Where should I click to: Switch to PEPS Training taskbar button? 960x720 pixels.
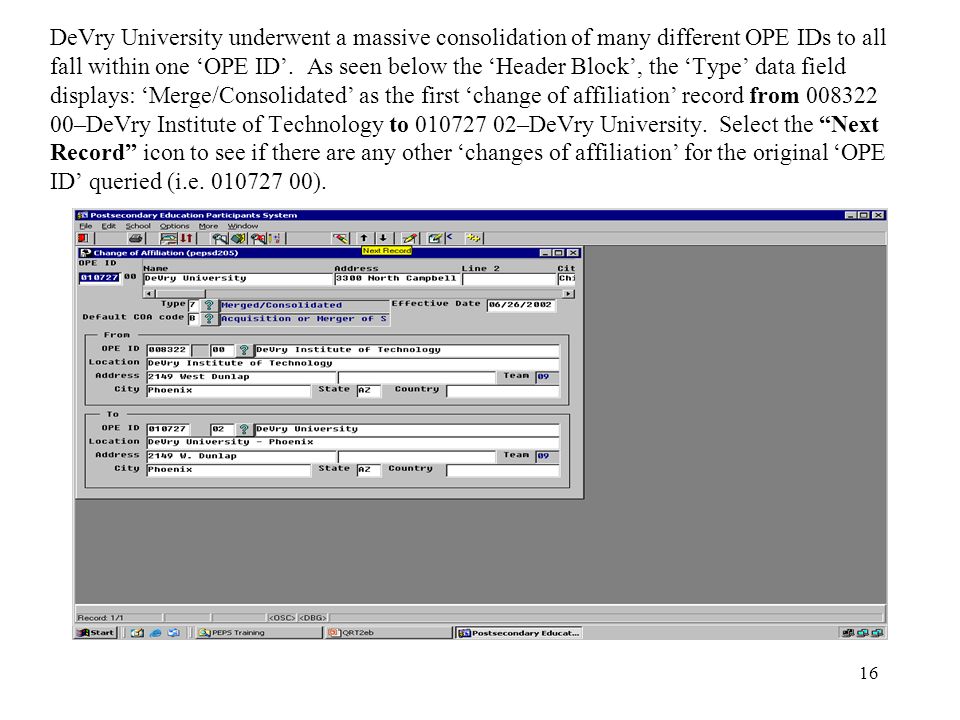point(257,632)
